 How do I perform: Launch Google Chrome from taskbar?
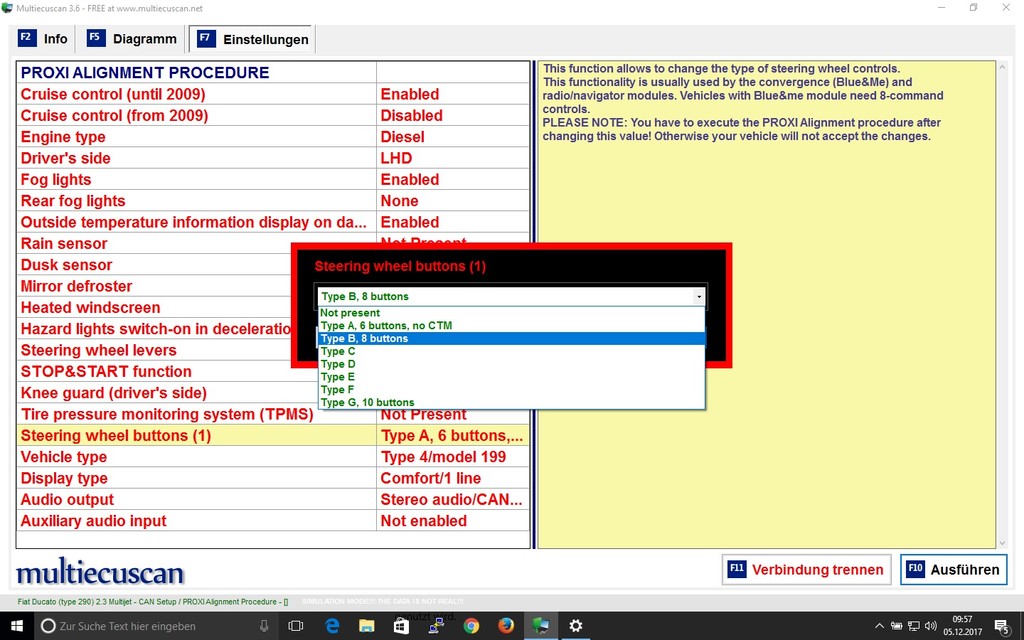pyautogui.click(x=471, y=626)
